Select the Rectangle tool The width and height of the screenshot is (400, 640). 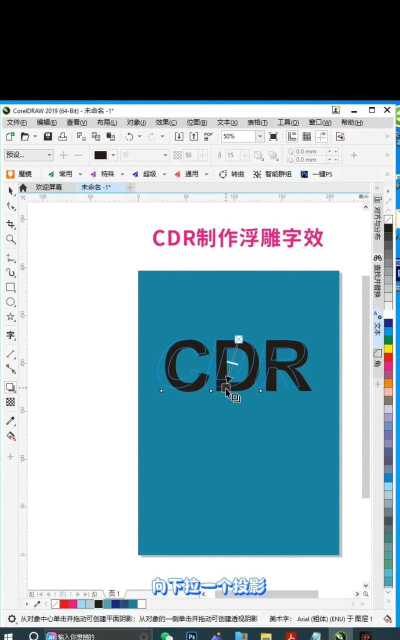point(11,287)
